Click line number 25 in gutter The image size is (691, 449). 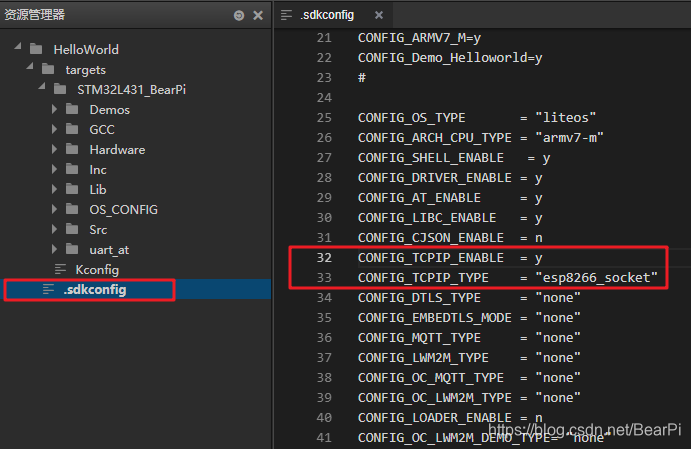click(x=324, y=117)
